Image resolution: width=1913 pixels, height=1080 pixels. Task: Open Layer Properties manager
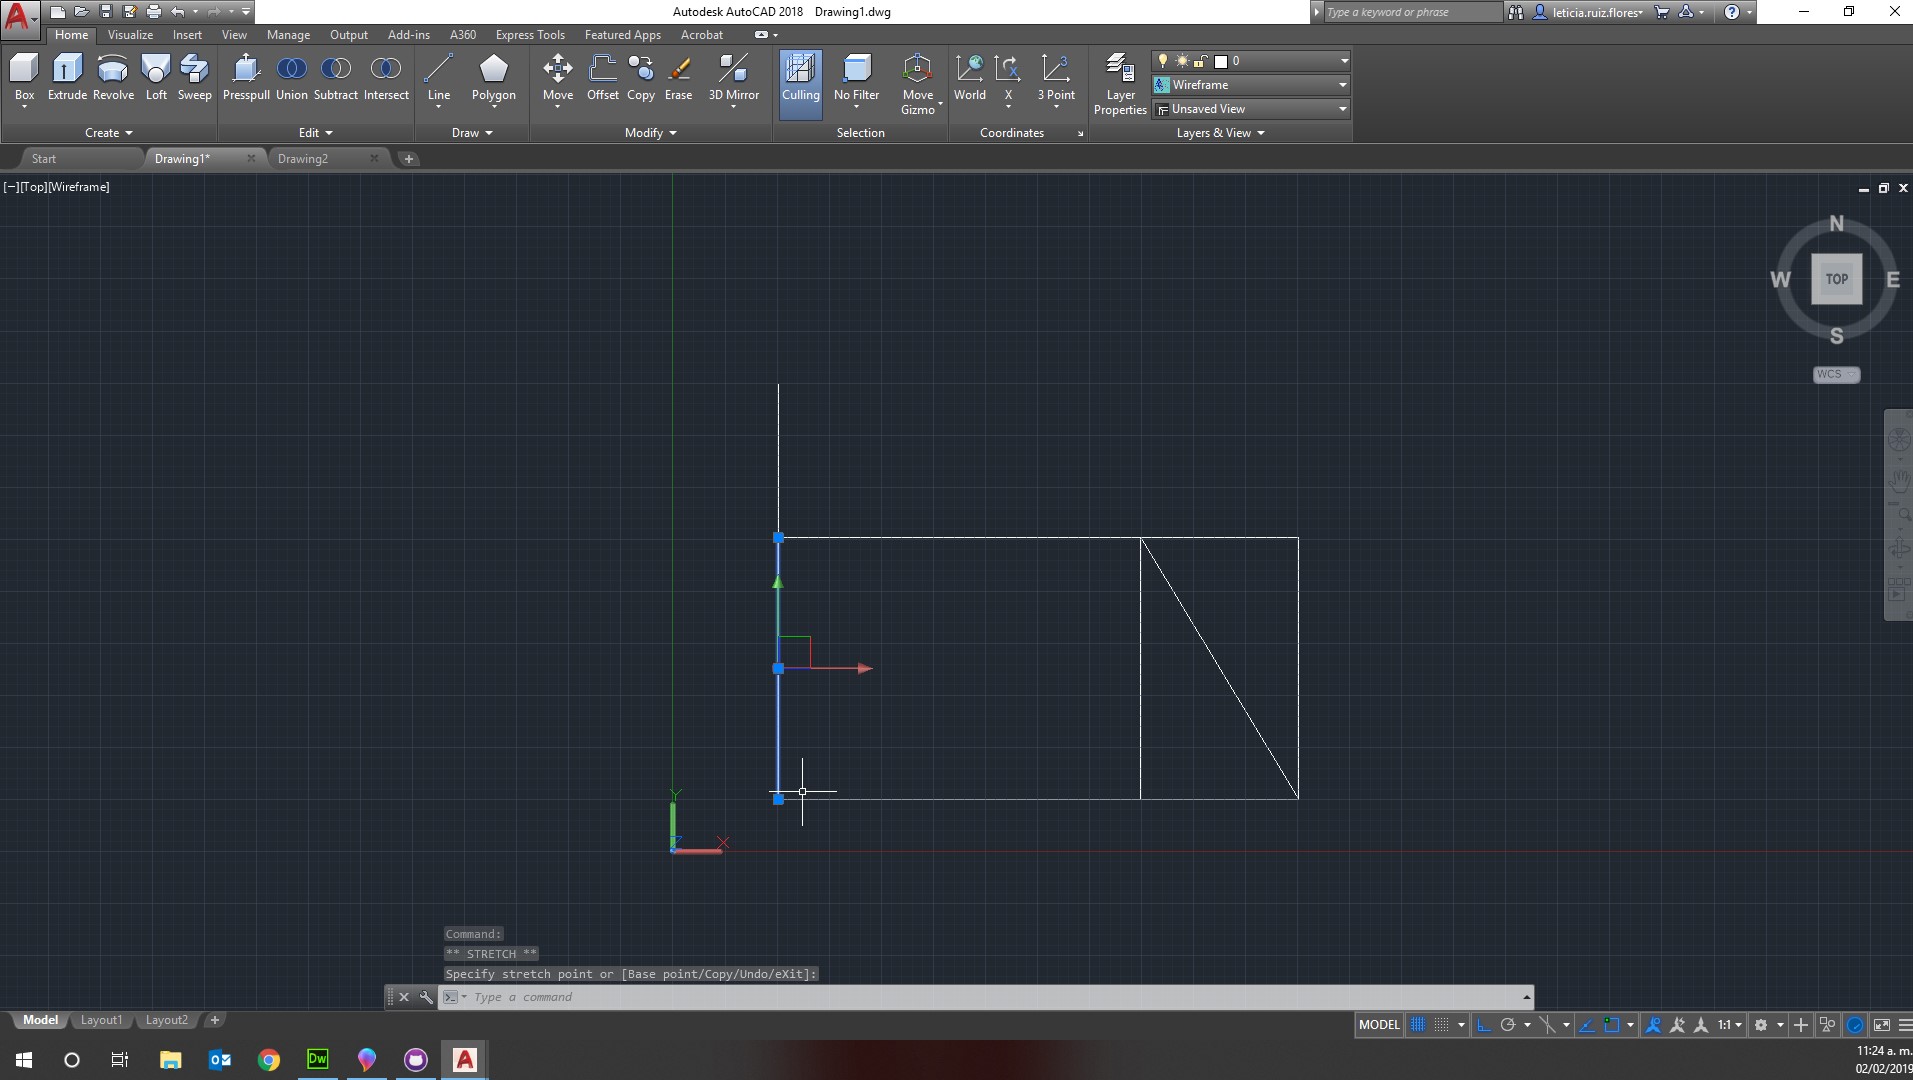coord(1119,84)
